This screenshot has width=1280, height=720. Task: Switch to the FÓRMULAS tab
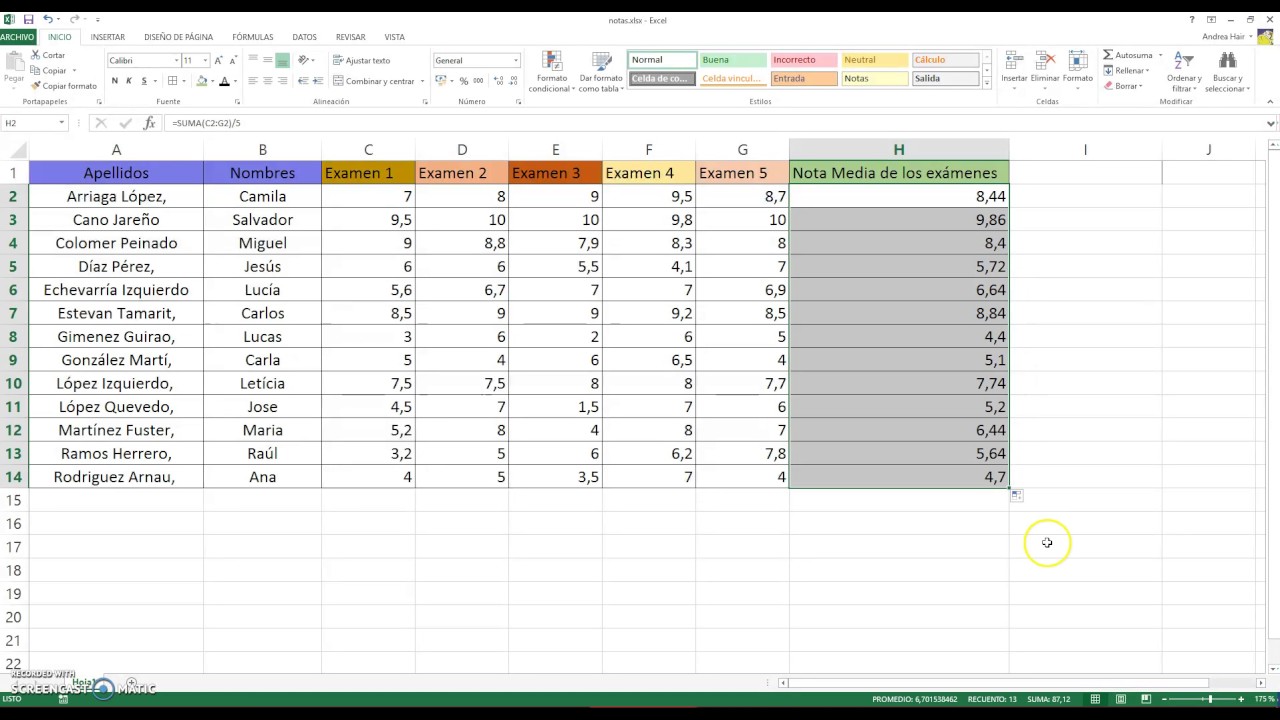click(x=252, y=37)
